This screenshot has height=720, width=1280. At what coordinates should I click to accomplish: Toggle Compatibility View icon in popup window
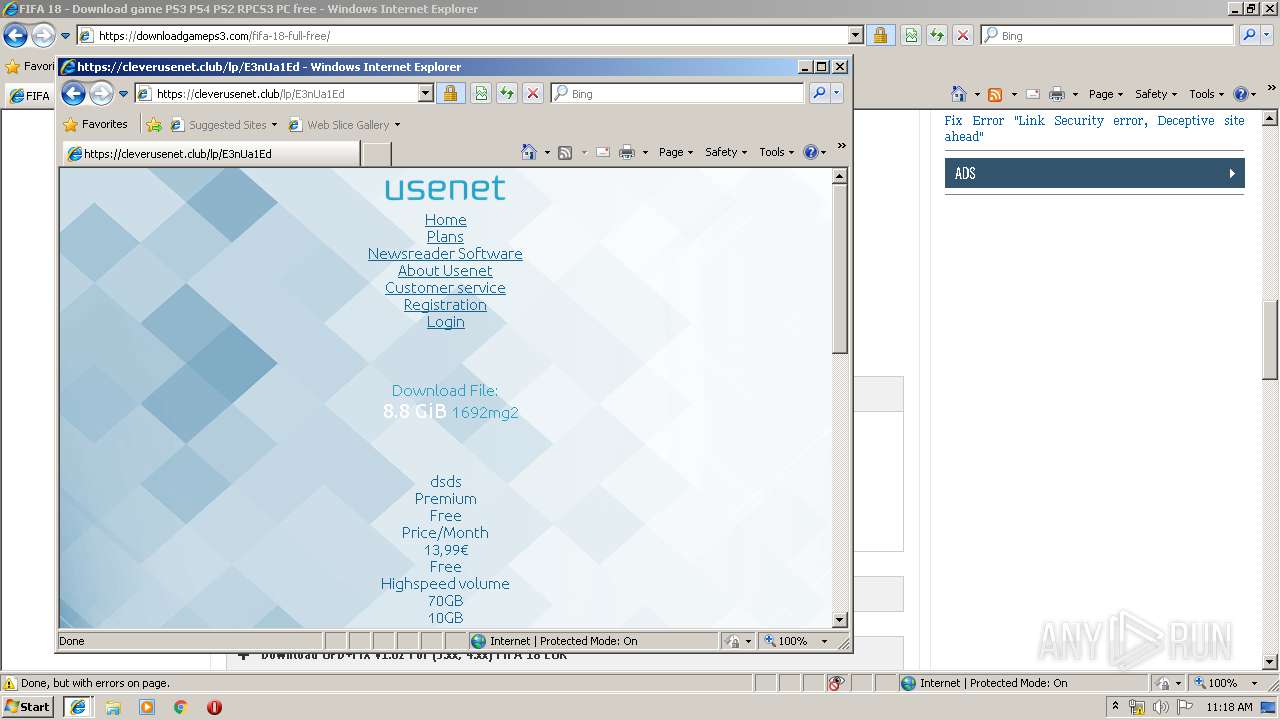point(481,93)
